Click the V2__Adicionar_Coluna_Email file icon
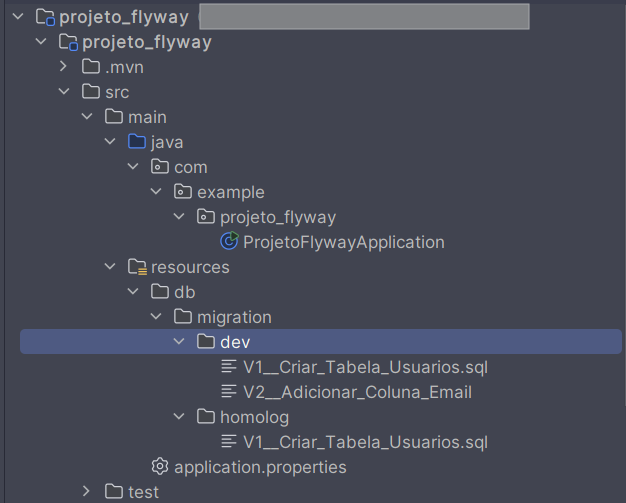626x503 pixels. [x=229, y=391]
